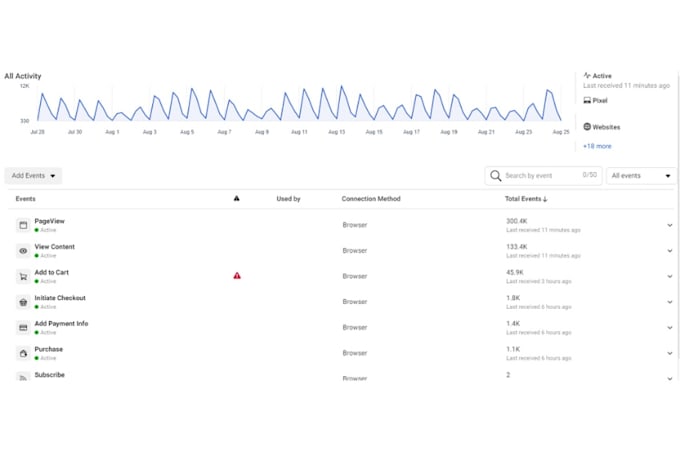Viewport: 680px width, 456px height.
Task: Expand the Add to Cart row chevron
Action: pyautogui.click(x=670, y=276)
